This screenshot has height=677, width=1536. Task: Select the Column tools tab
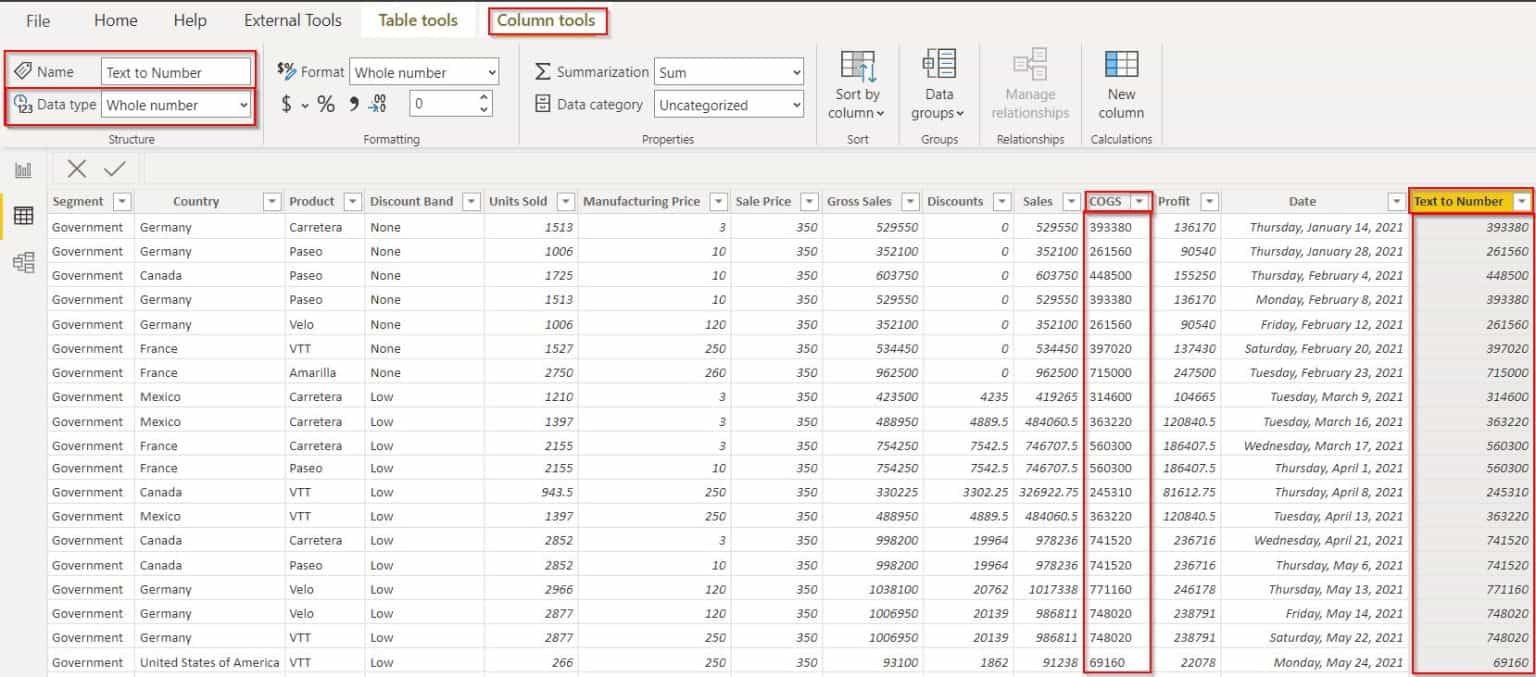click(x=546, y=20)
